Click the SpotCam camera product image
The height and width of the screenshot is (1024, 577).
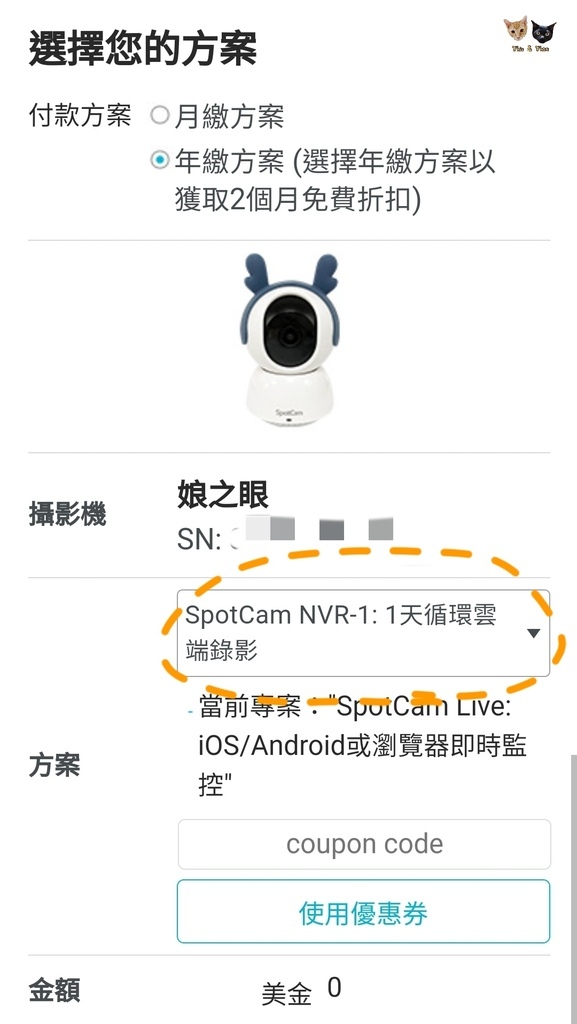tap(289, 340)
